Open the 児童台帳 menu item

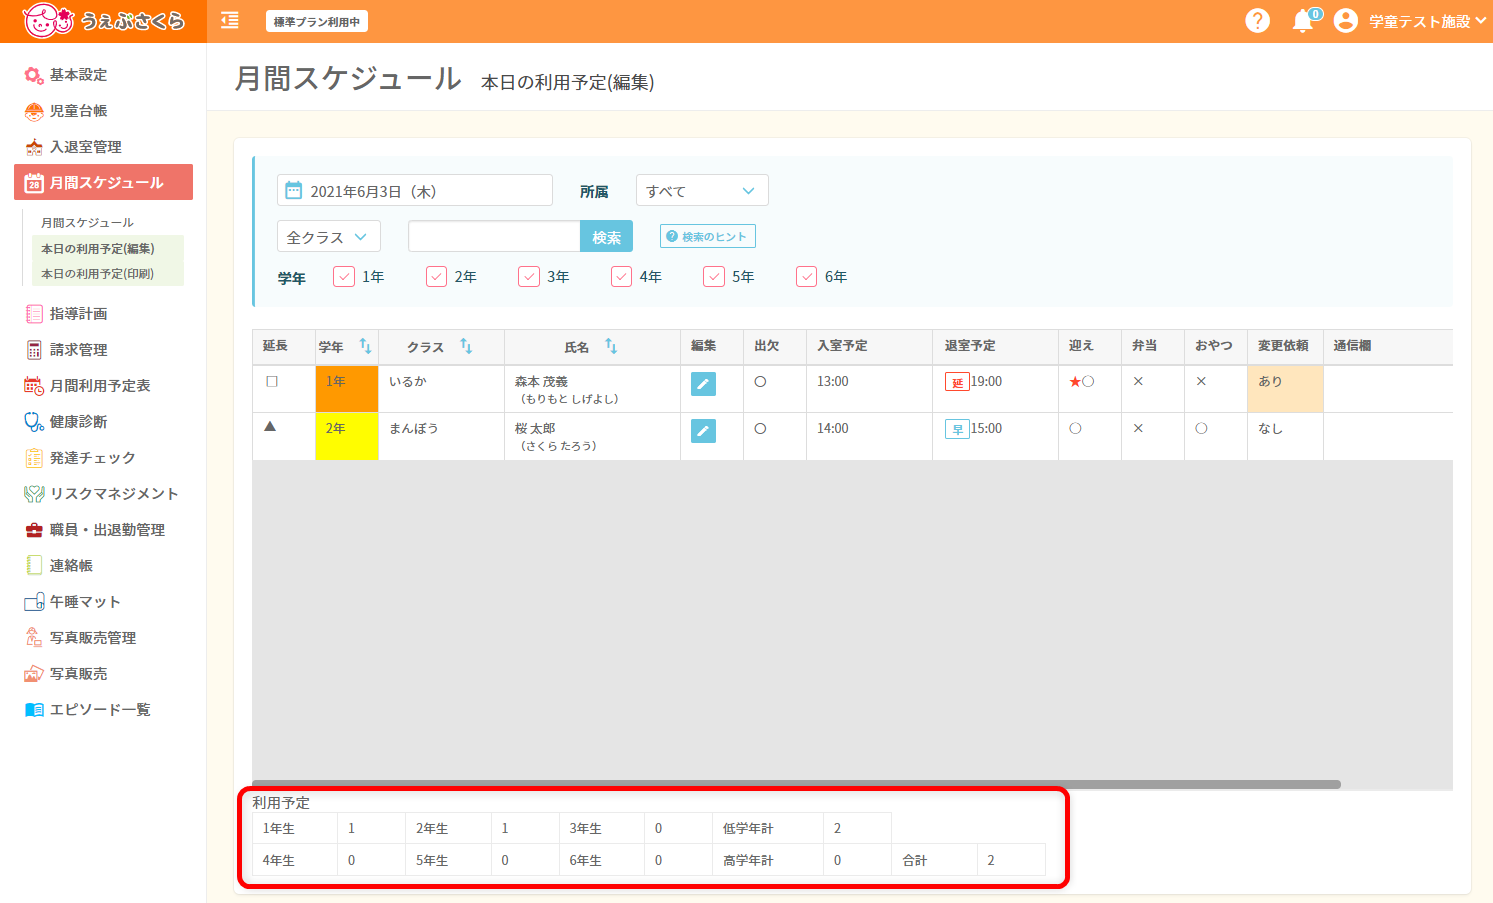(78, 111)
